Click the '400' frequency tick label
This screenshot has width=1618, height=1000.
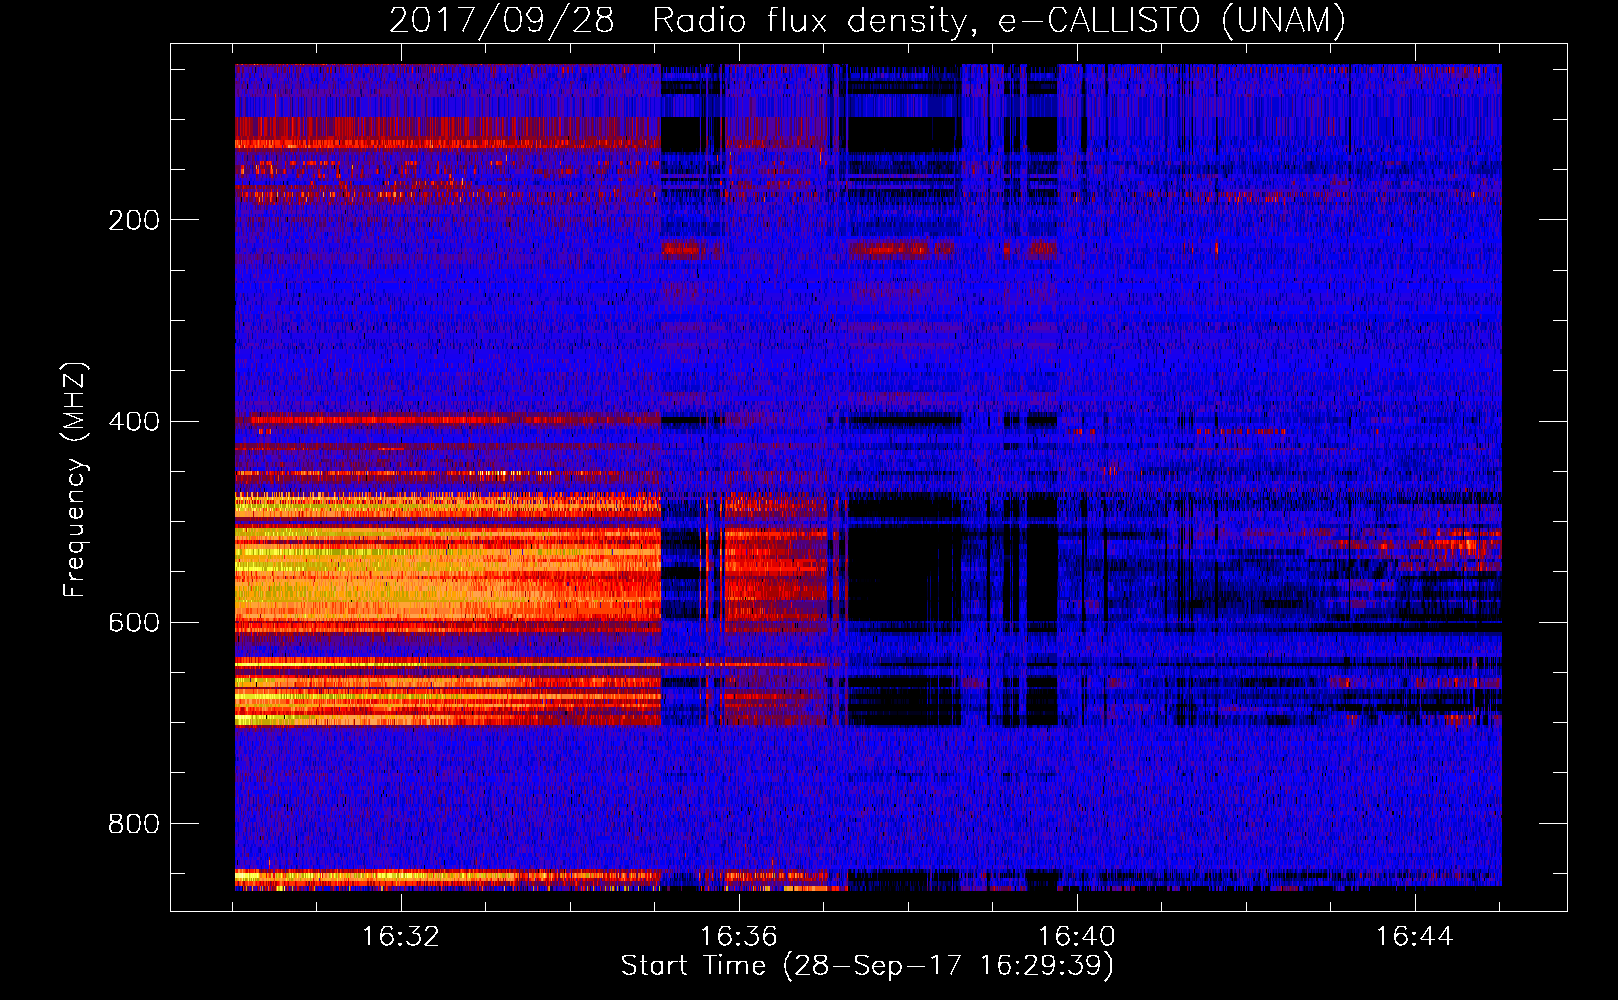click(134, 422)
